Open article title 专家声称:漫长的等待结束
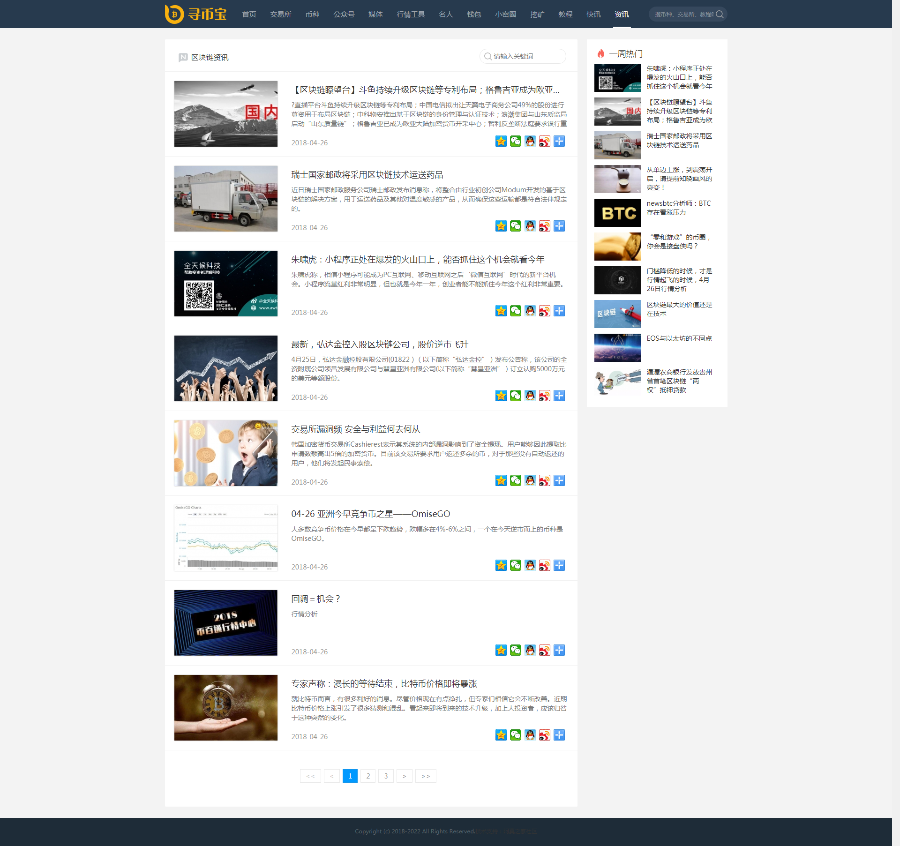 pos(384,684)
